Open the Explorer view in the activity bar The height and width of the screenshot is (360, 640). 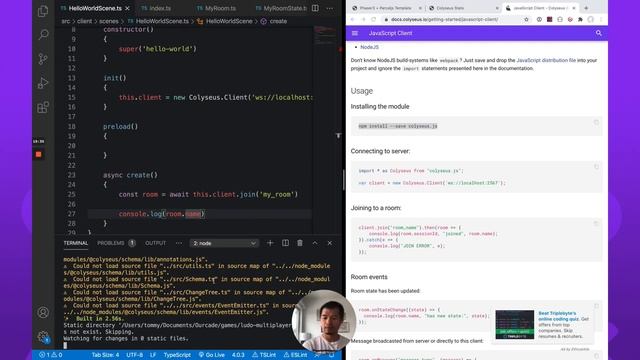click(x=43, y=11)
